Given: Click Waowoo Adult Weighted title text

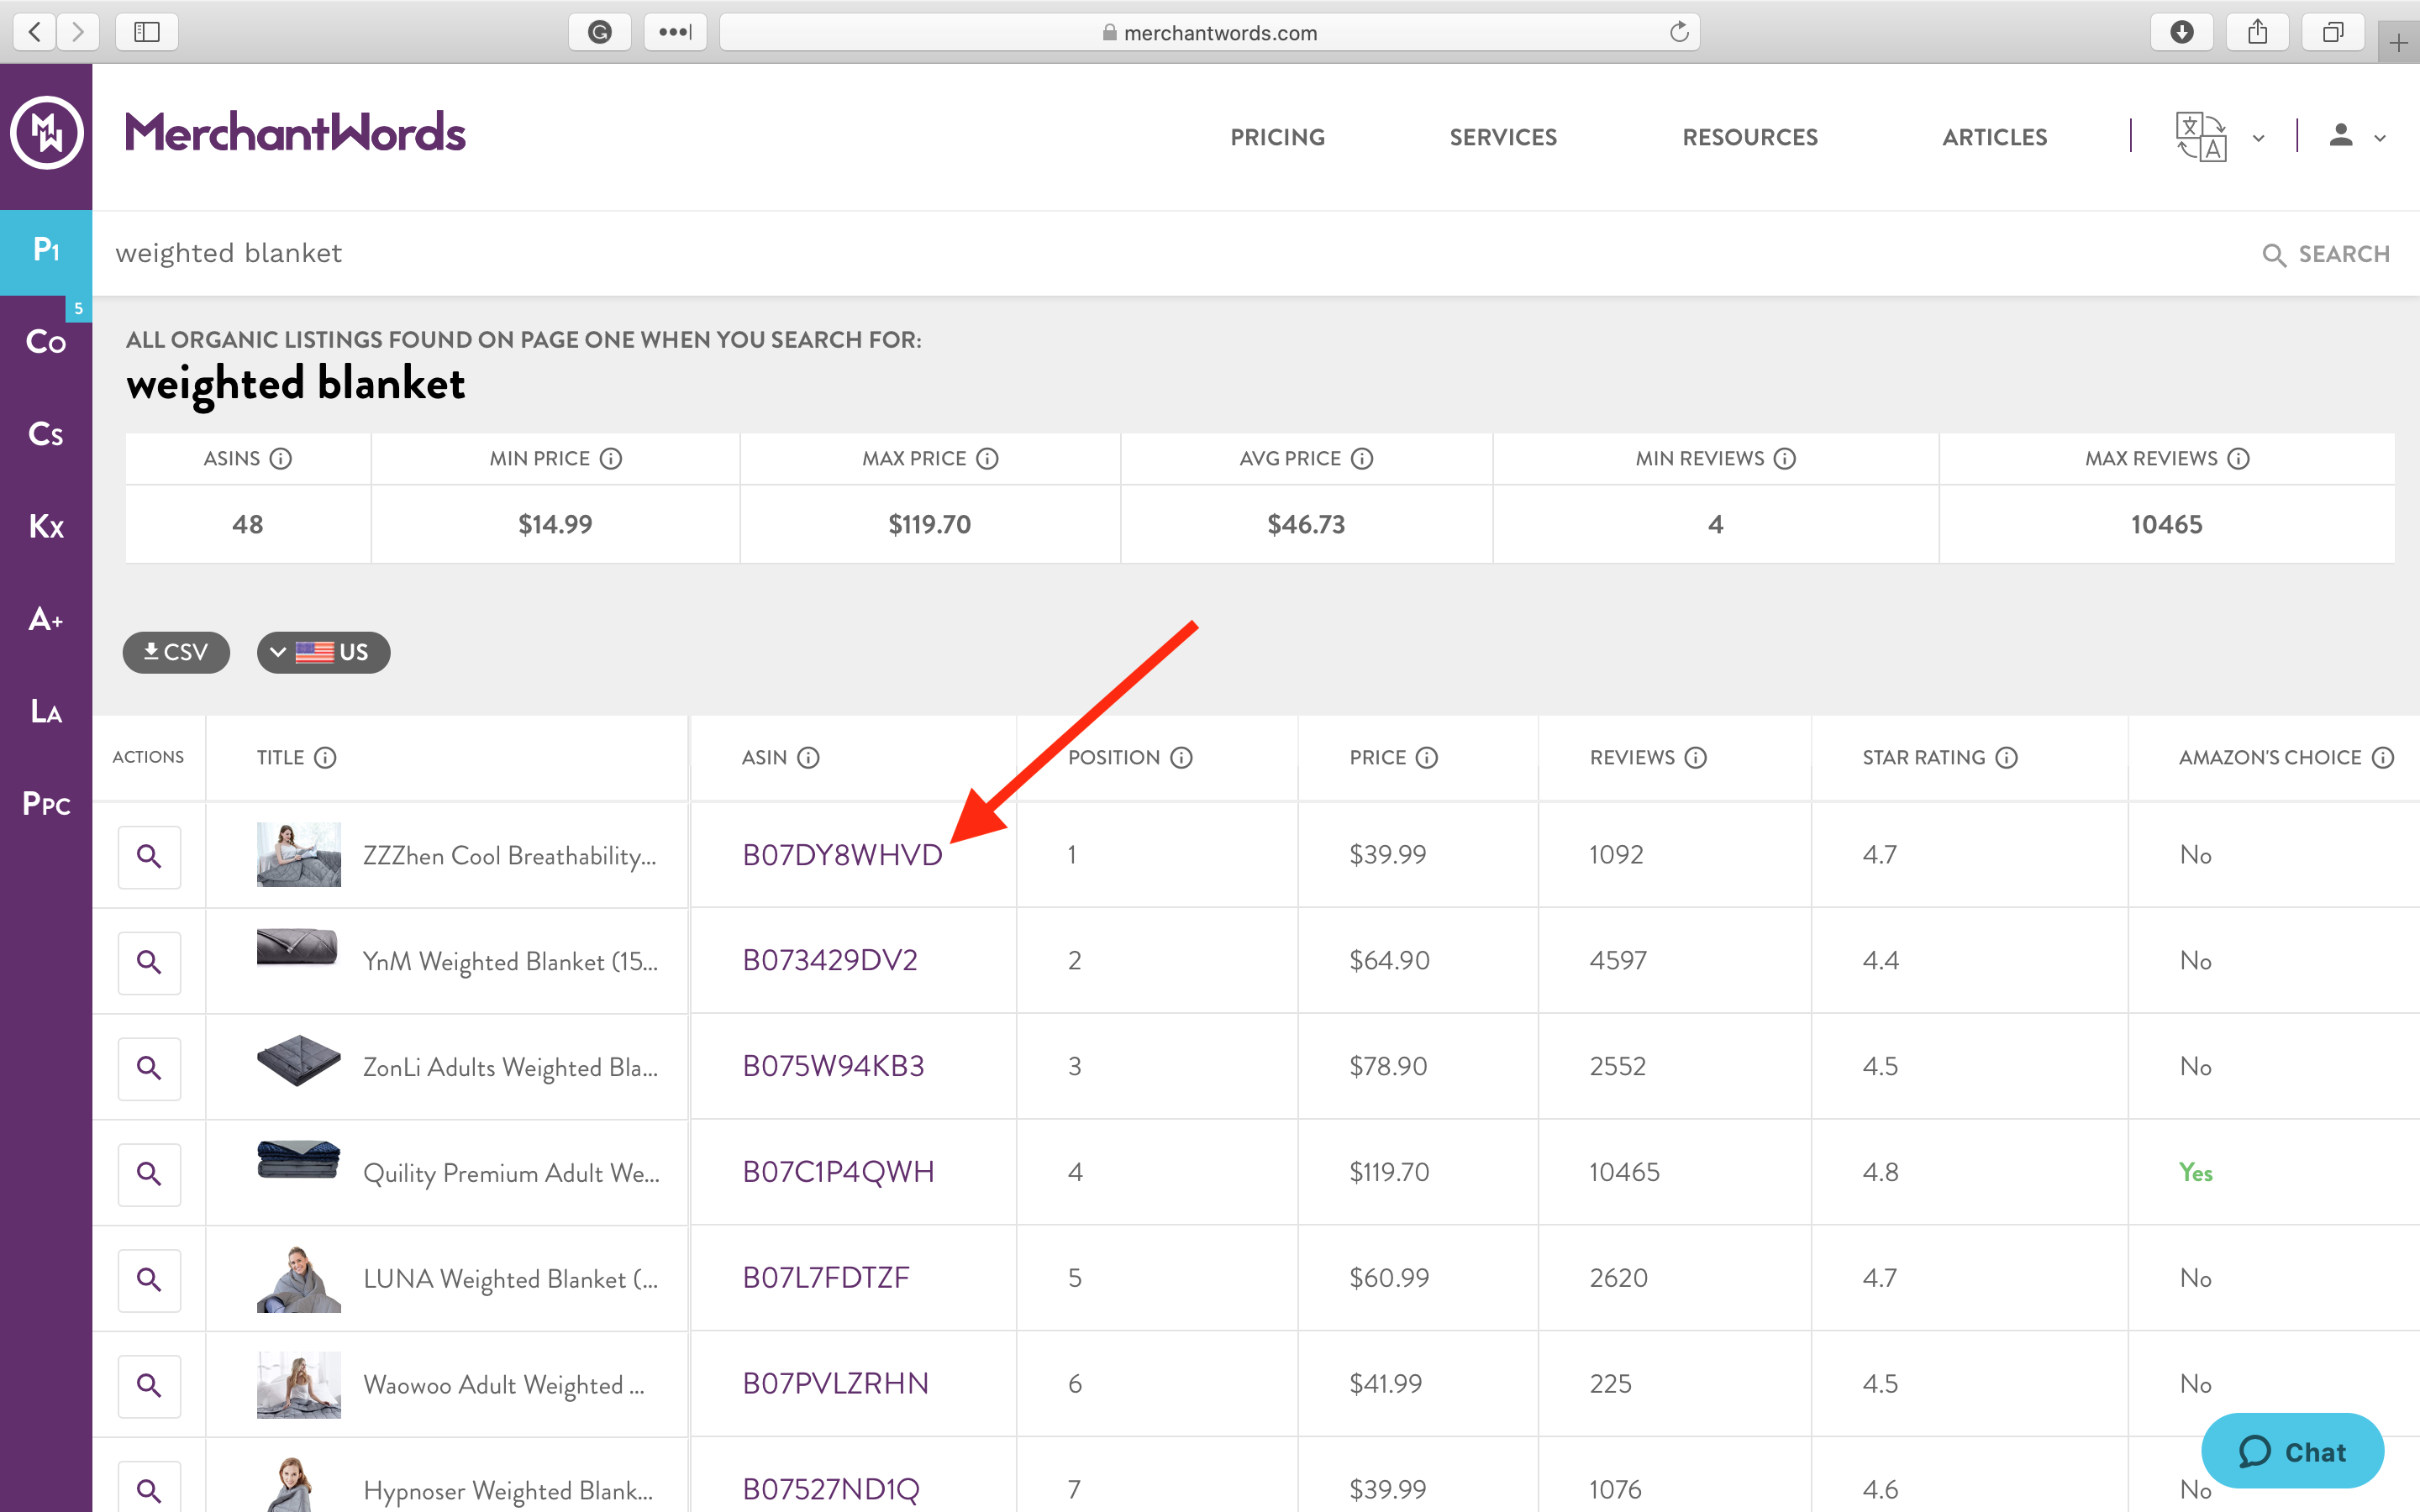Looking at the screenshot, I should click(503, 1385).
